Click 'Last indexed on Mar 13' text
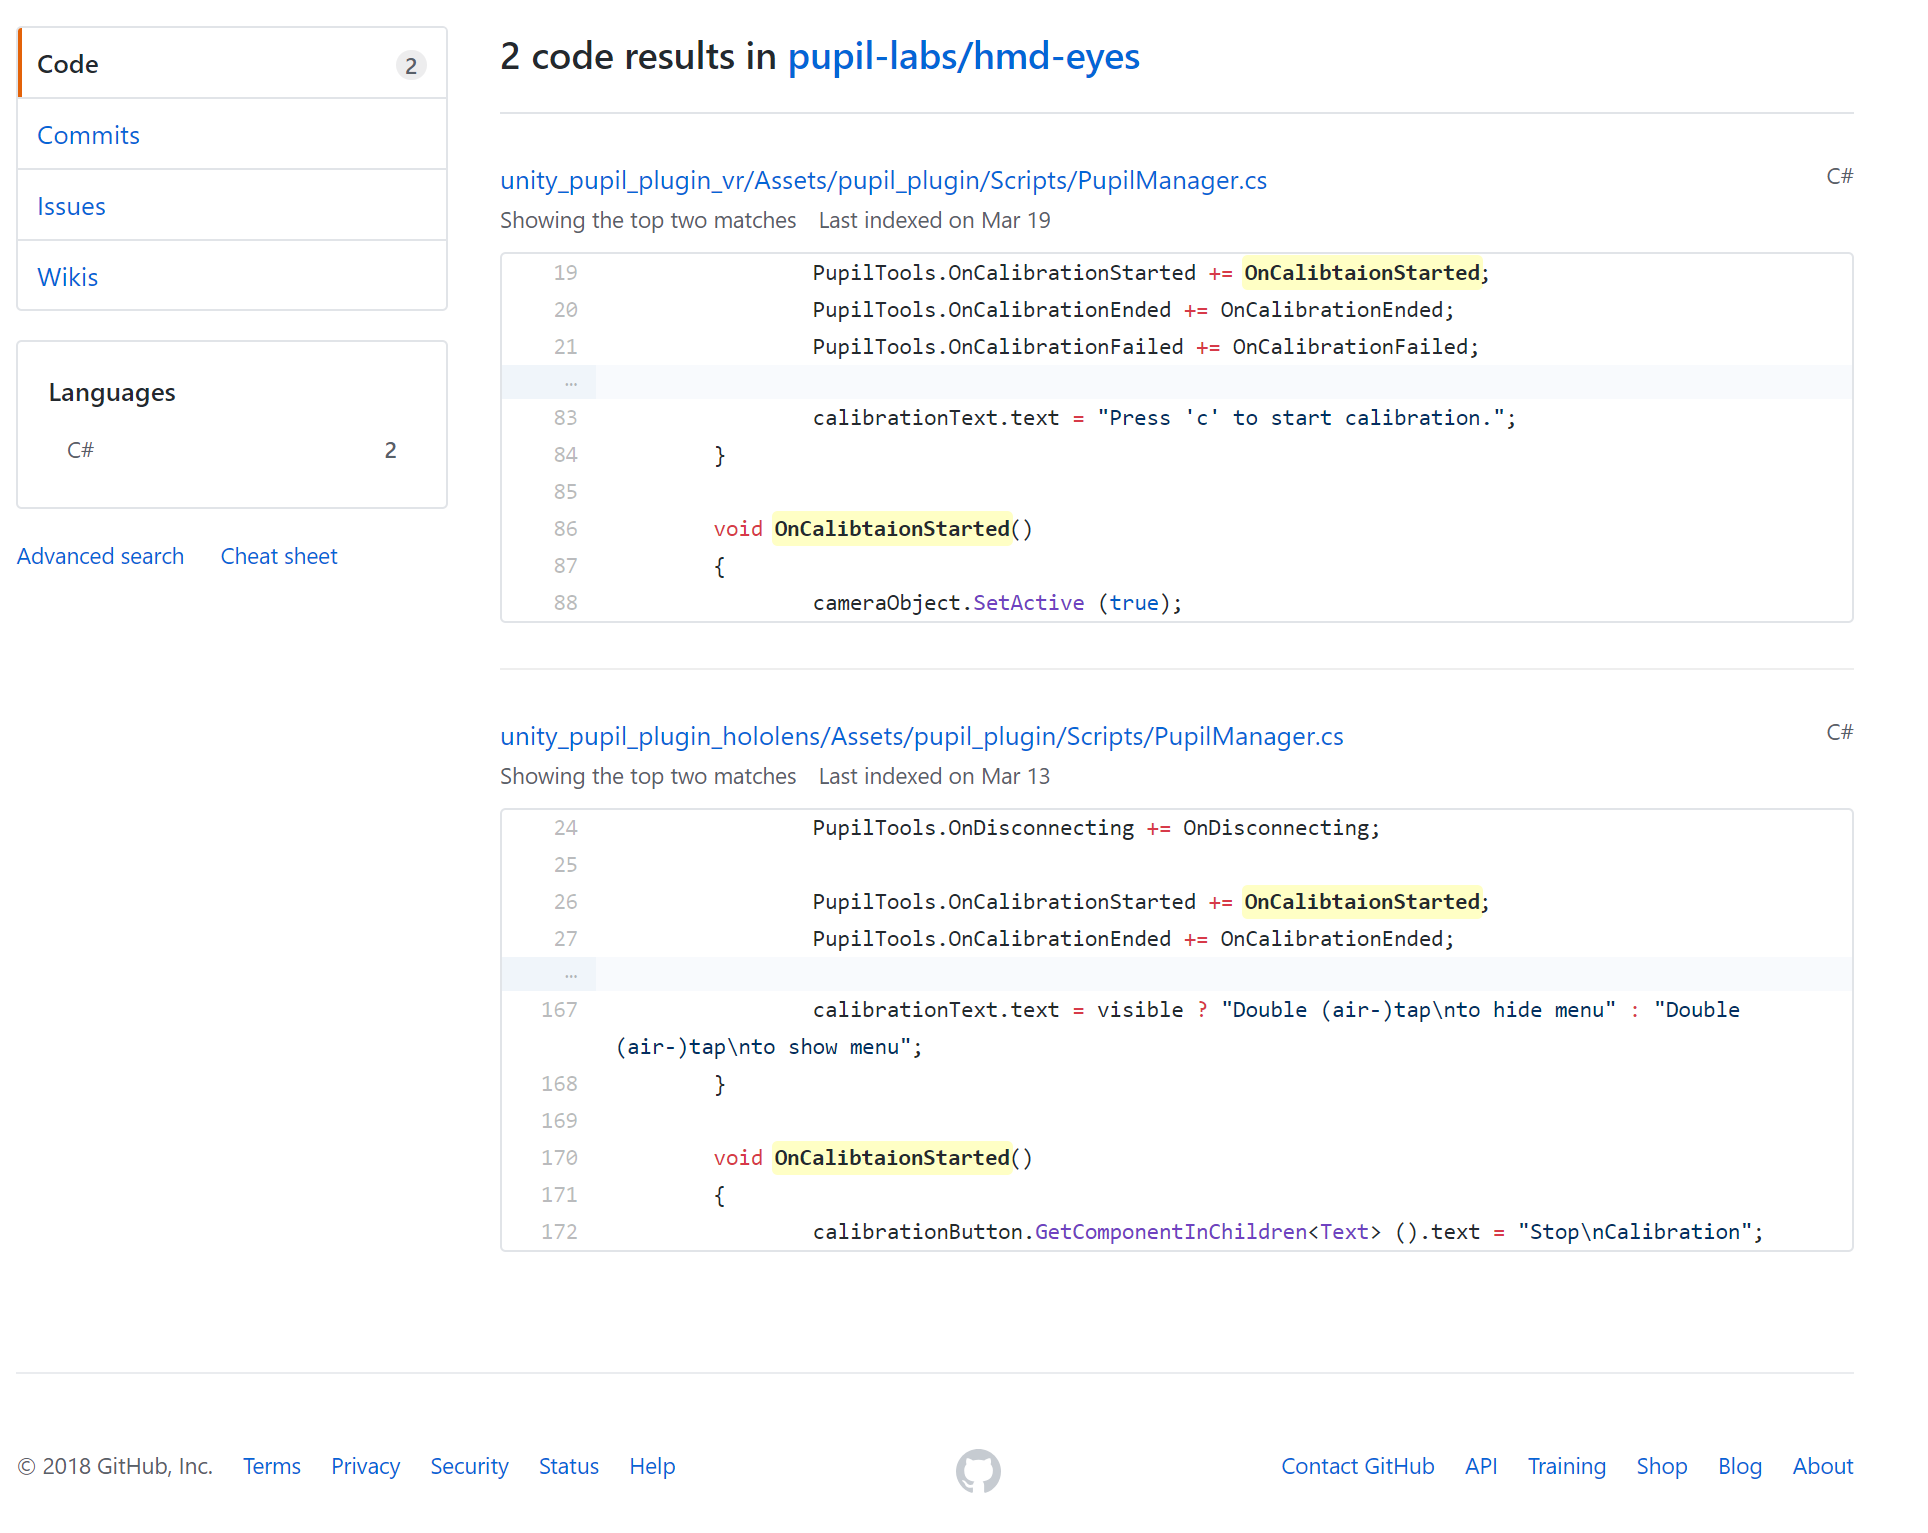Viewport: 1928px width, 1533px height. (x=934, y=776)
